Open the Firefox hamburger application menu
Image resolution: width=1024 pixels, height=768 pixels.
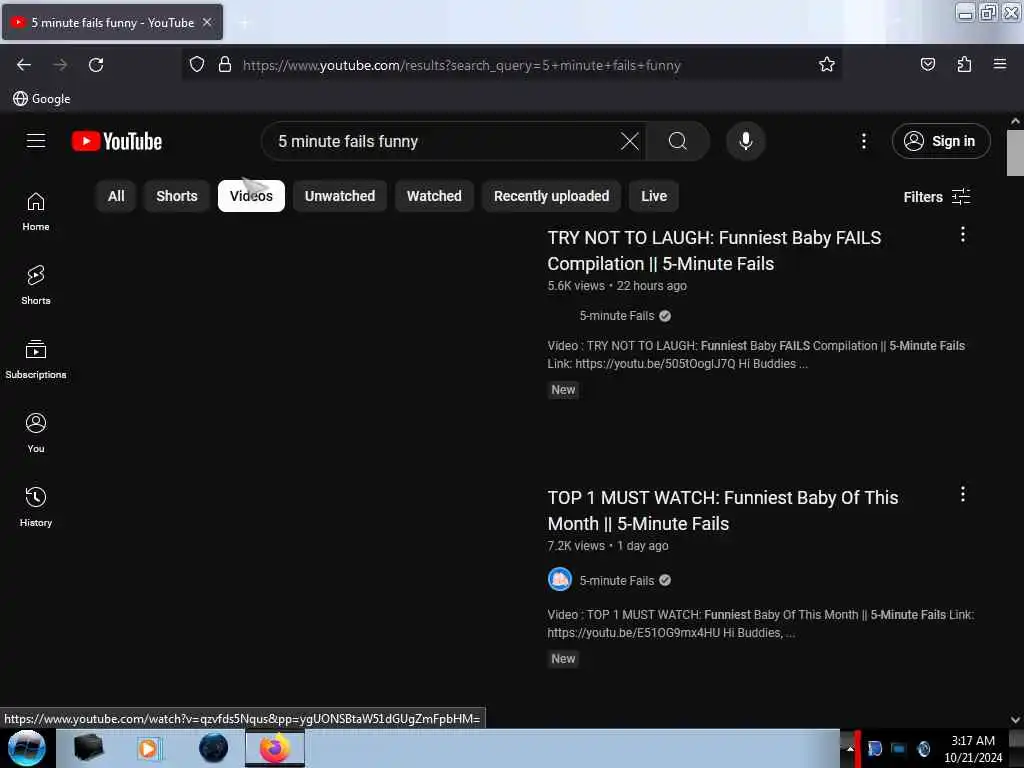pyautogui.click(x=999, y=64)
